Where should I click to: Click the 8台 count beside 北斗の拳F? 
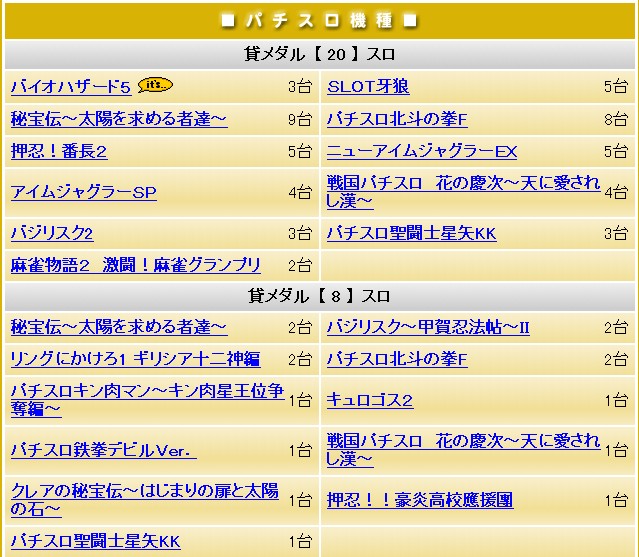coord(616,119)
